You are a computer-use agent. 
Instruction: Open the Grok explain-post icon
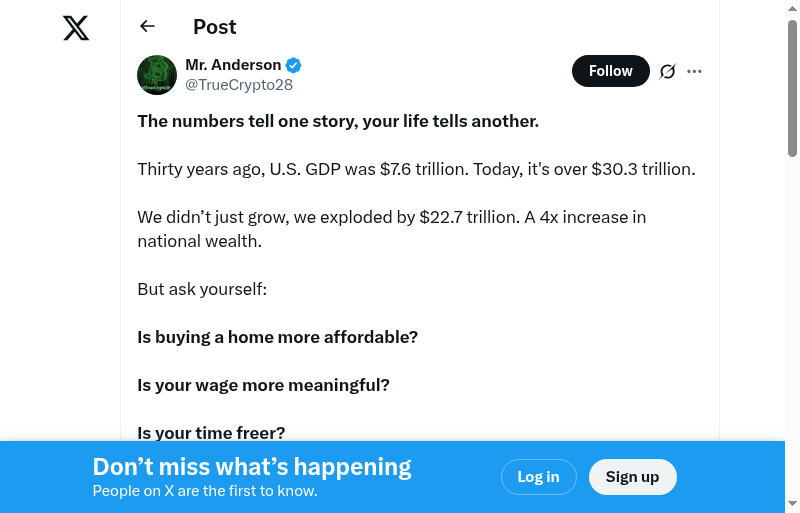pyautogui.click(x=668, y=71)
